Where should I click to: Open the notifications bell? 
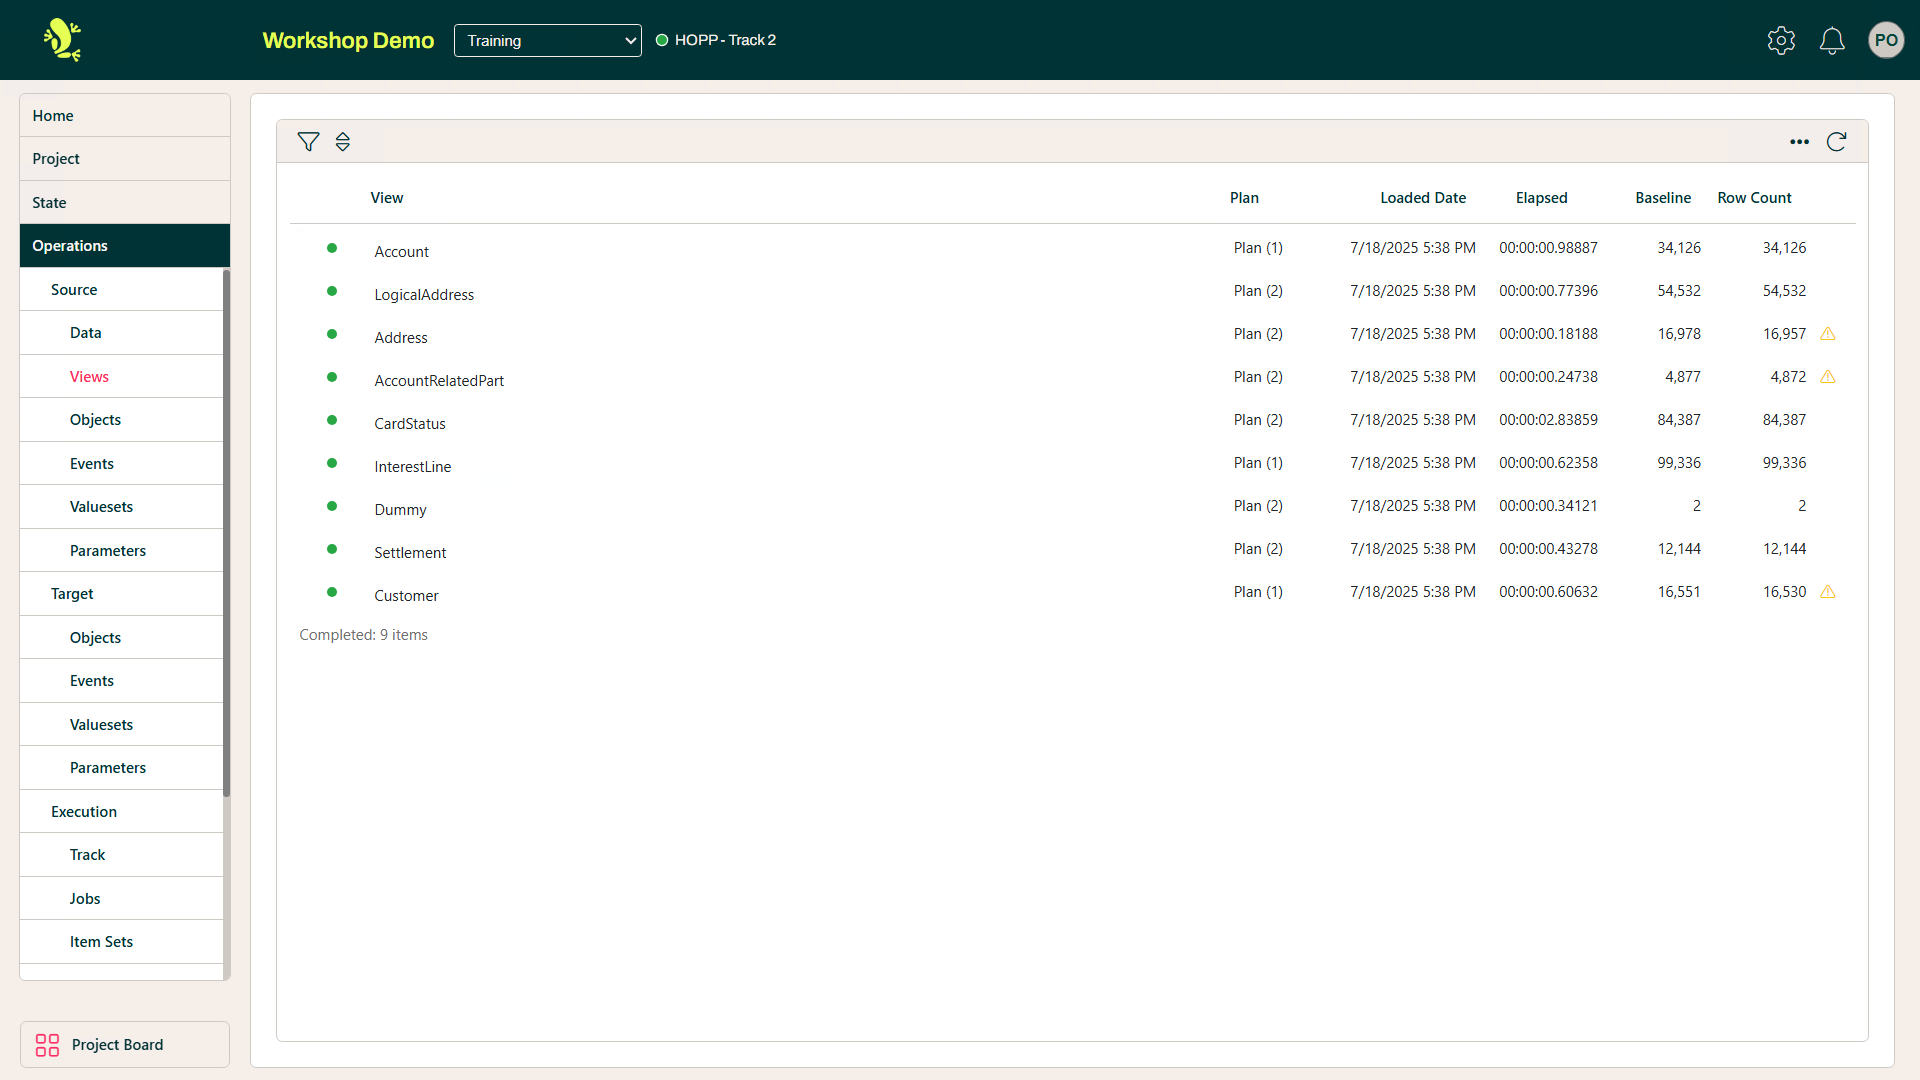pos(1831,40)
